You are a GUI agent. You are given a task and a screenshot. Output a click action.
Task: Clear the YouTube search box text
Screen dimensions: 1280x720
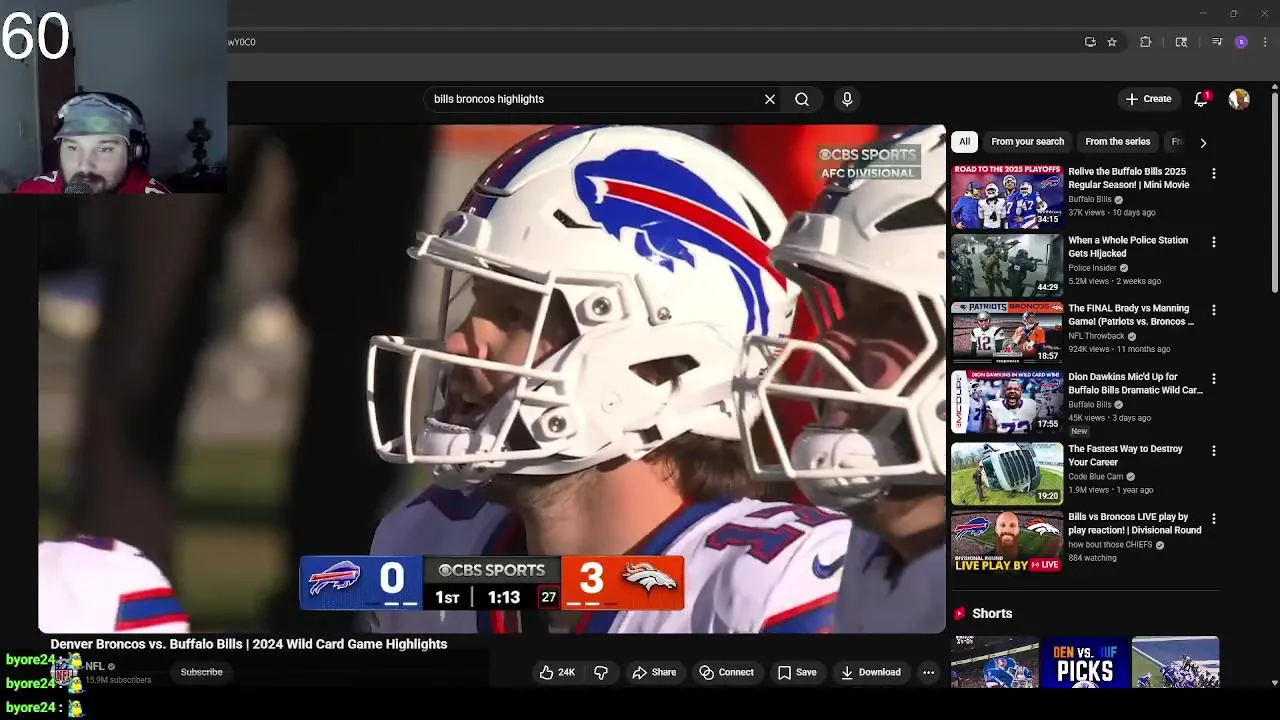[770, 99]
